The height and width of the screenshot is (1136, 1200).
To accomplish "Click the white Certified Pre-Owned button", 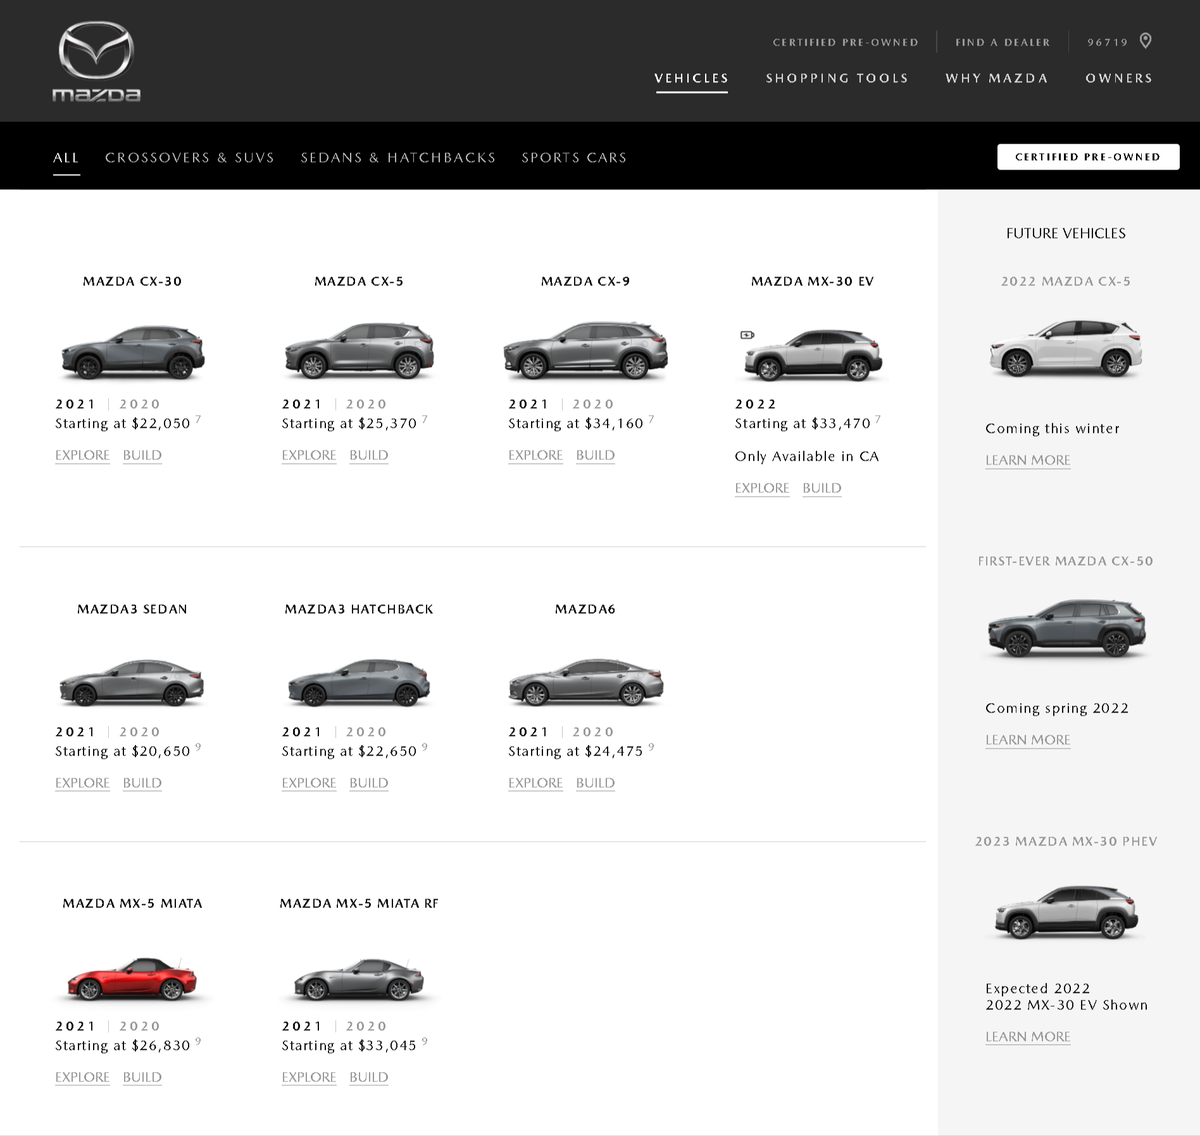I will [1088, 157].
